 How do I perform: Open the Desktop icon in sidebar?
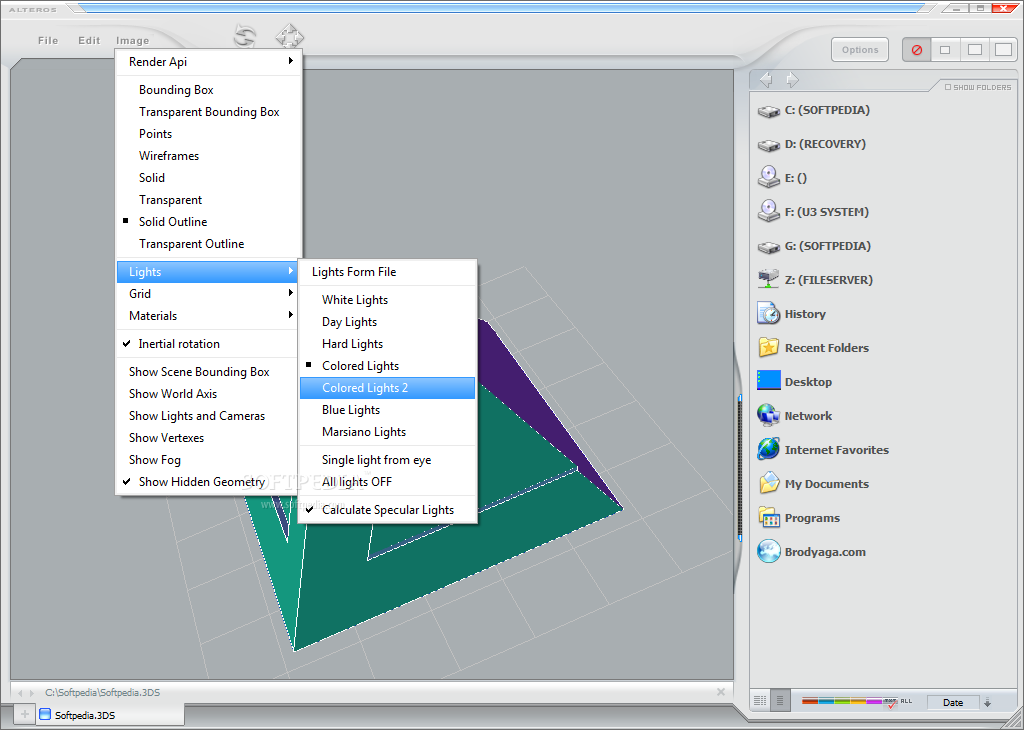tap(769, 381)
